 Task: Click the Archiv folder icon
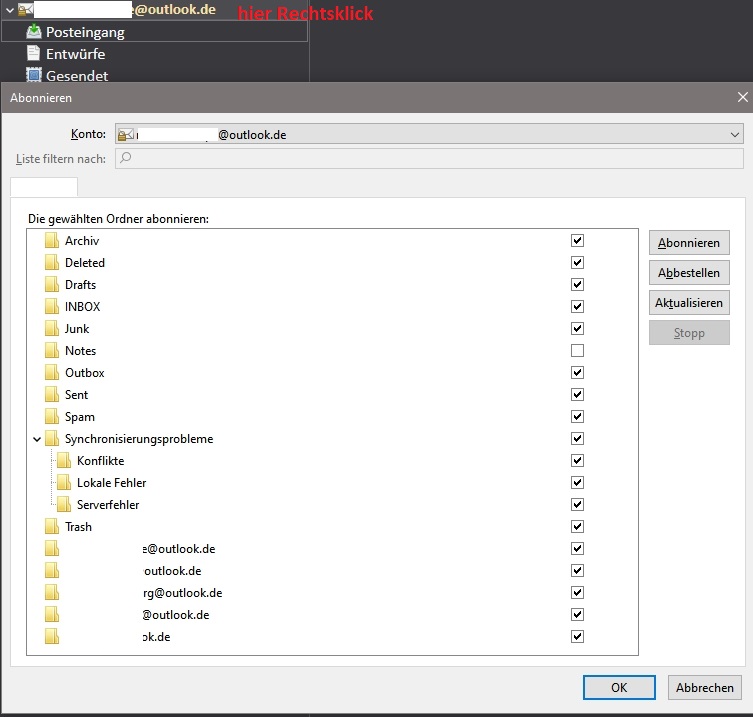click(x=52, y=240)
